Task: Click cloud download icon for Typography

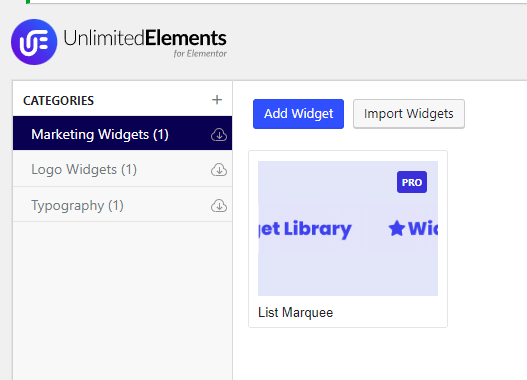Action: point(219,205)
